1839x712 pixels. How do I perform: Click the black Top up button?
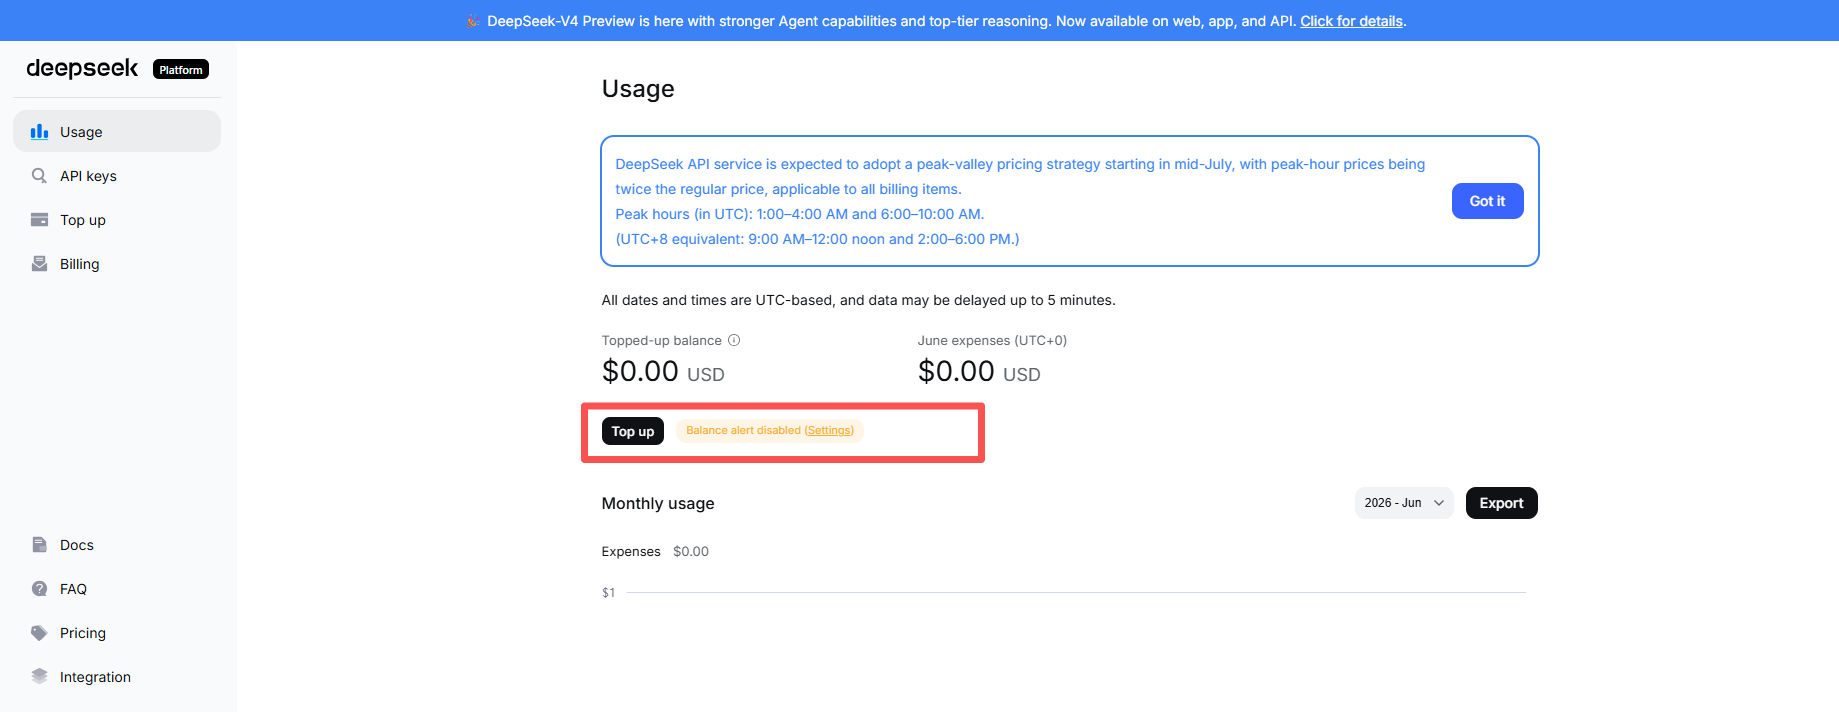[633, 431]
